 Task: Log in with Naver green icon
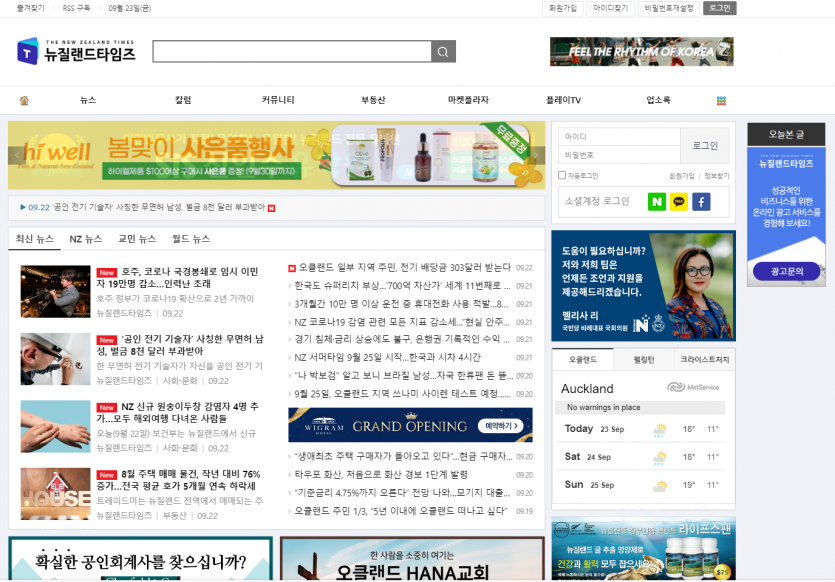pos(656,201)
